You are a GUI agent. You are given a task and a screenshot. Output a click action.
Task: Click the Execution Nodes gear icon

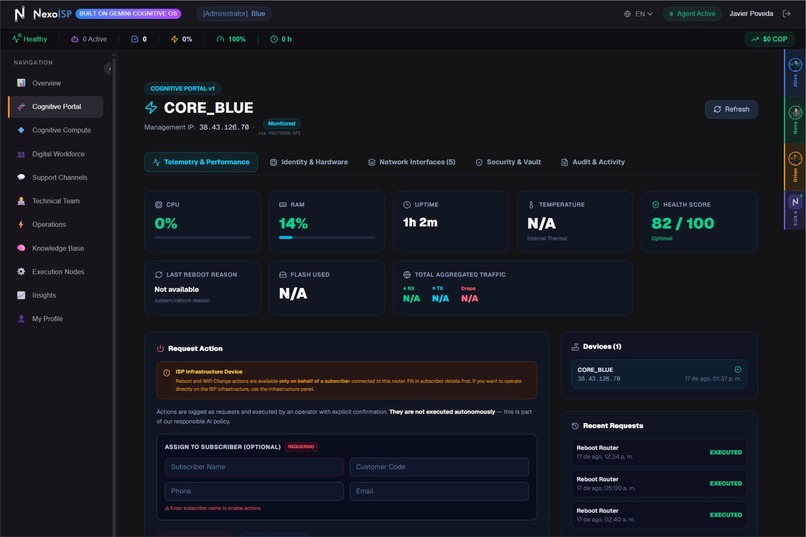21,272
